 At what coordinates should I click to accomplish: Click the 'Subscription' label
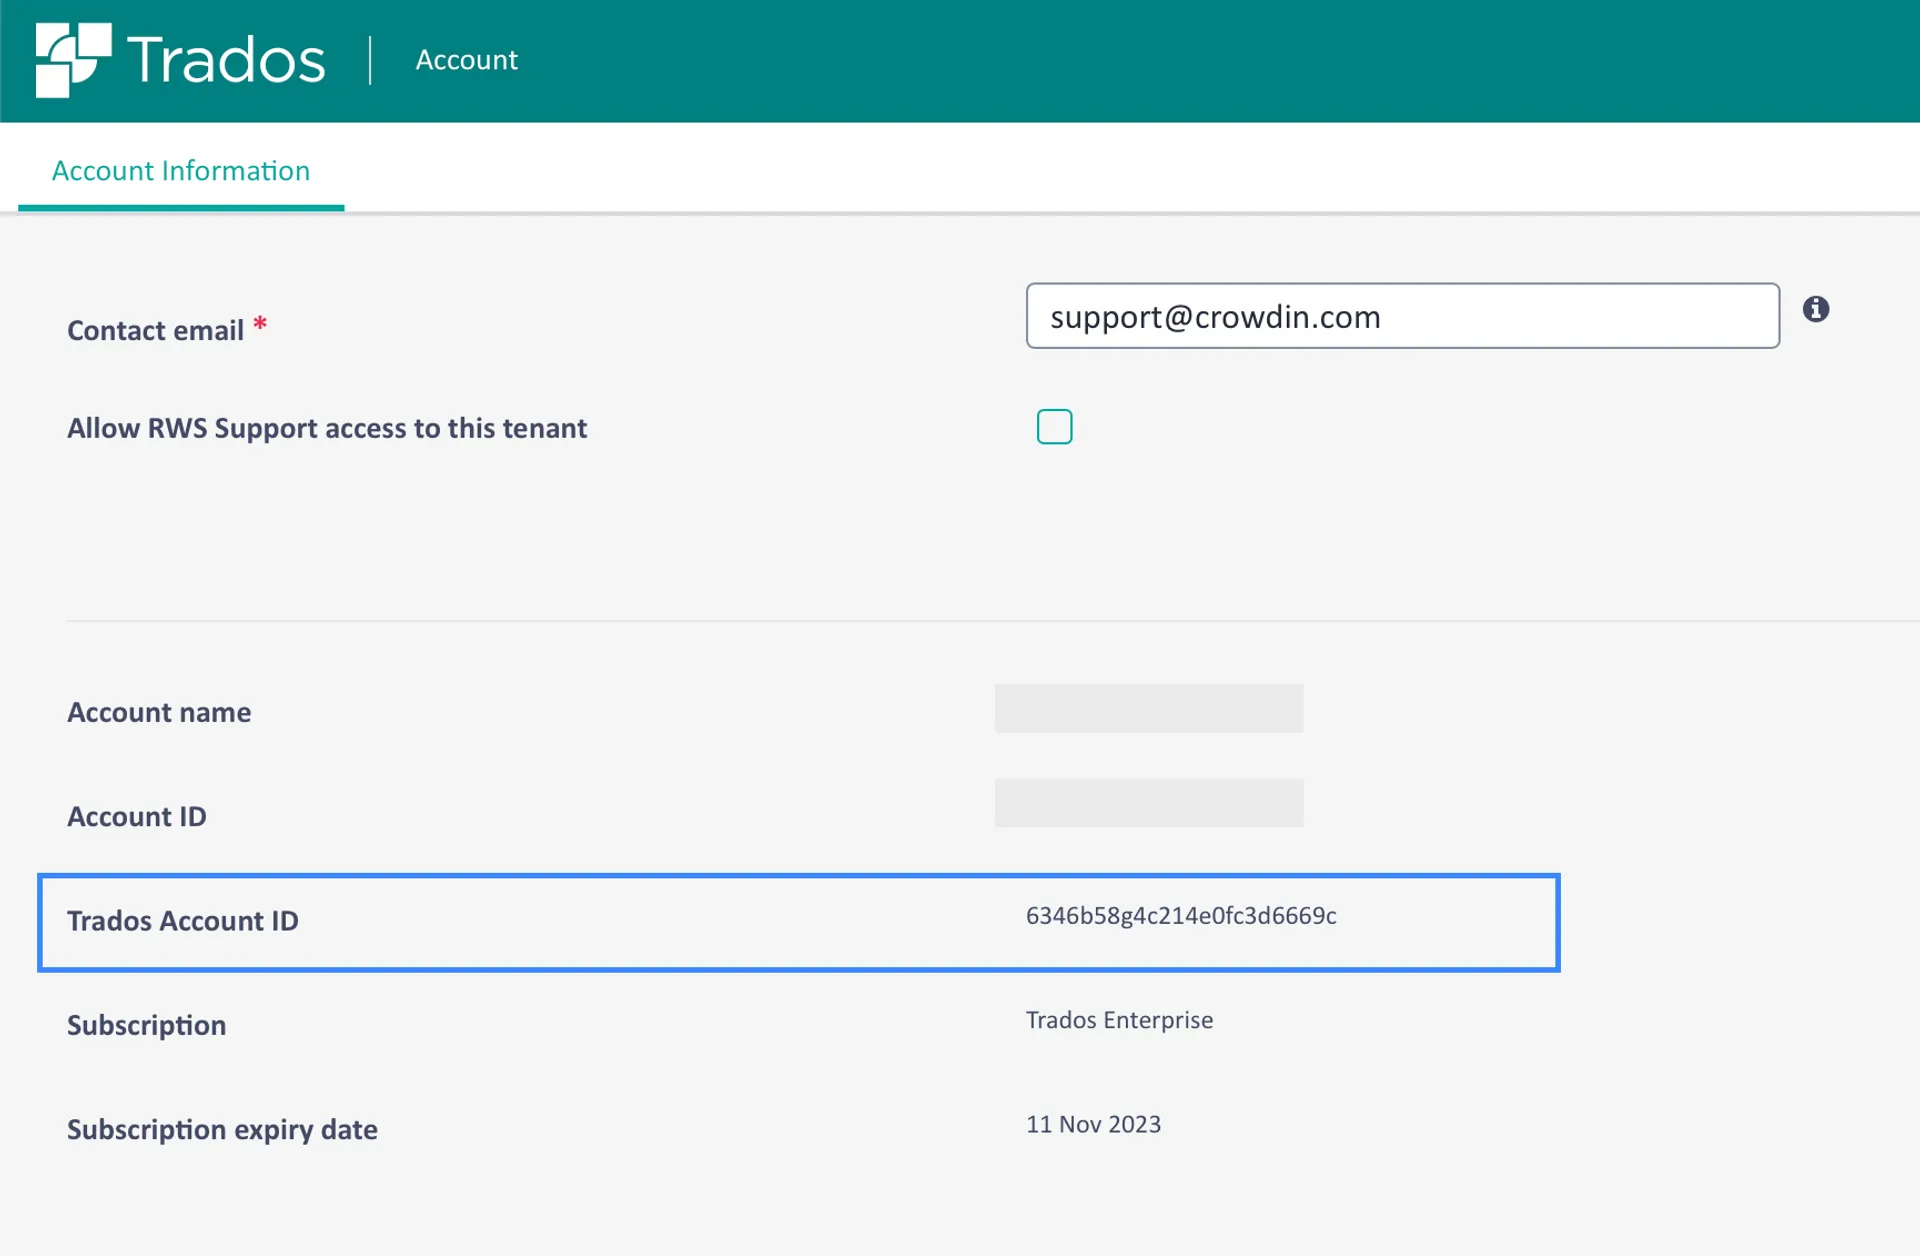coord(146,1026)
